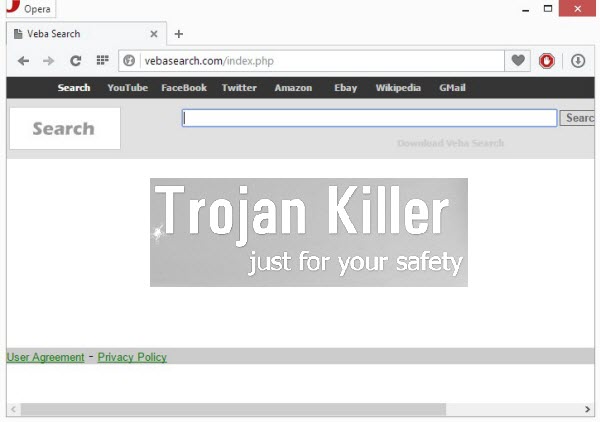This screenshot has height=422, width=600.
Task: Open YouTube in the navigation bar
Action: (x=127, y=88)
